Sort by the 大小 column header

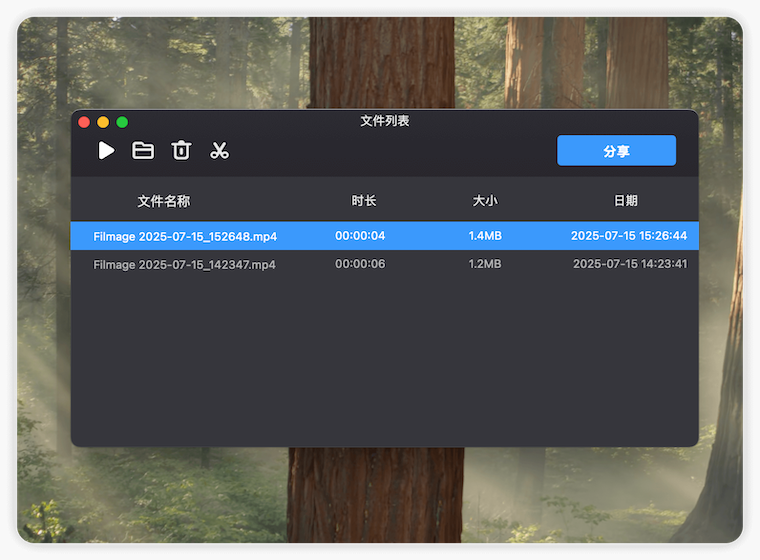[485, 201]
